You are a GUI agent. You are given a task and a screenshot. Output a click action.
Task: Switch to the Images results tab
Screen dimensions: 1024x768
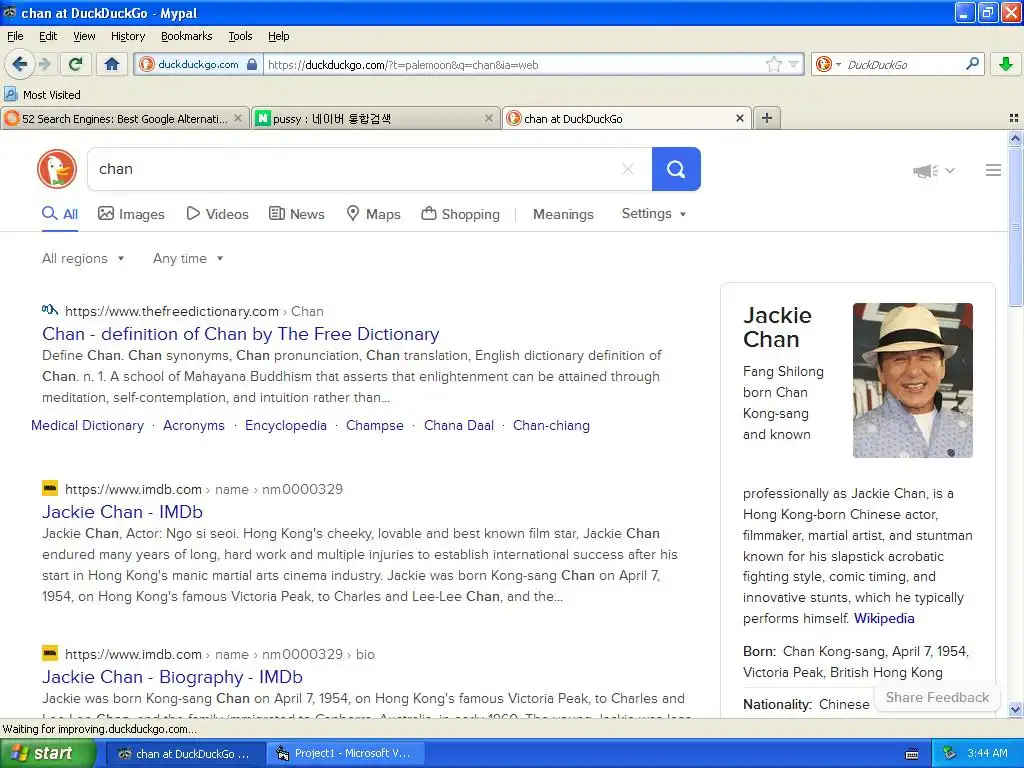(x=131, y=214)
